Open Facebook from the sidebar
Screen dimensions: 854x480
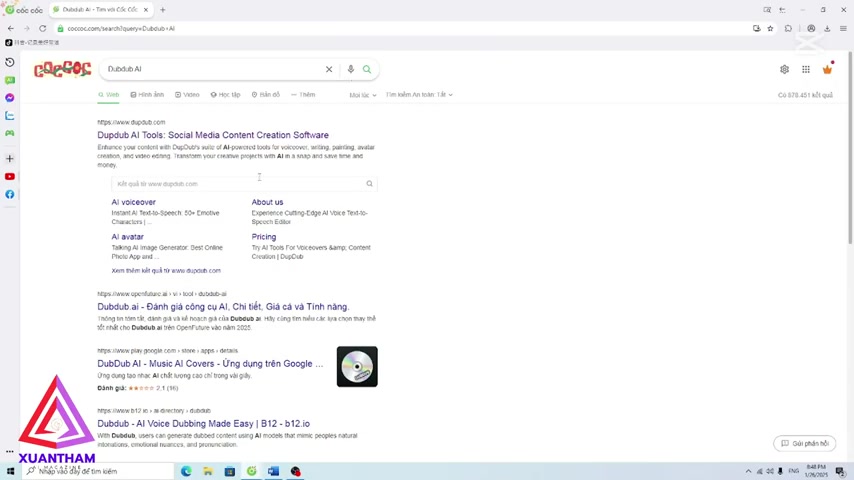(10, 194)
